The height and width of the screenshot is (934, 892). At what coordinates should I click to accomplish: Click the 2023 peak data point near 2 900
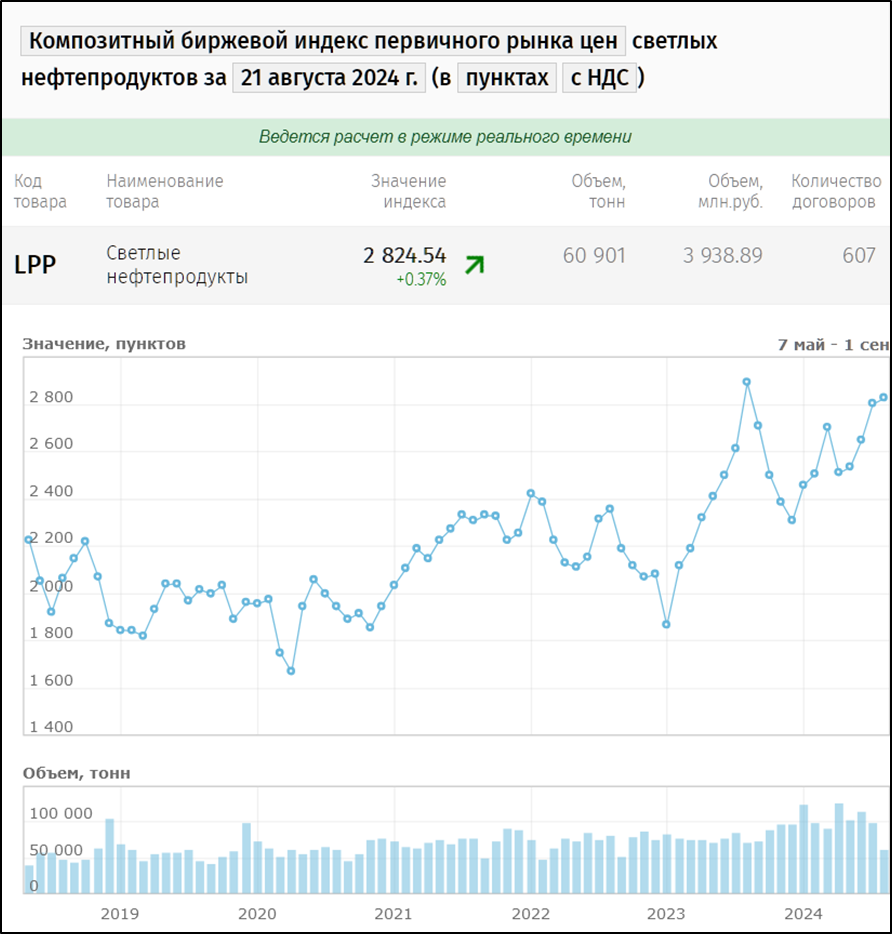pyautogui.click(x=747, y=382)
